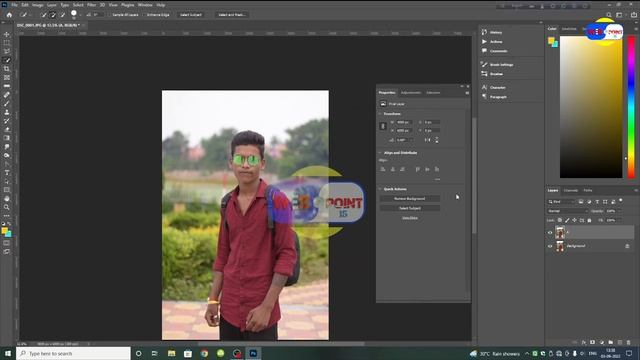Image resolution: width=640 pixels, height=360 pixels.
Task: Collapse the Align and Distribute section
Action: click(x=380, y=153)
